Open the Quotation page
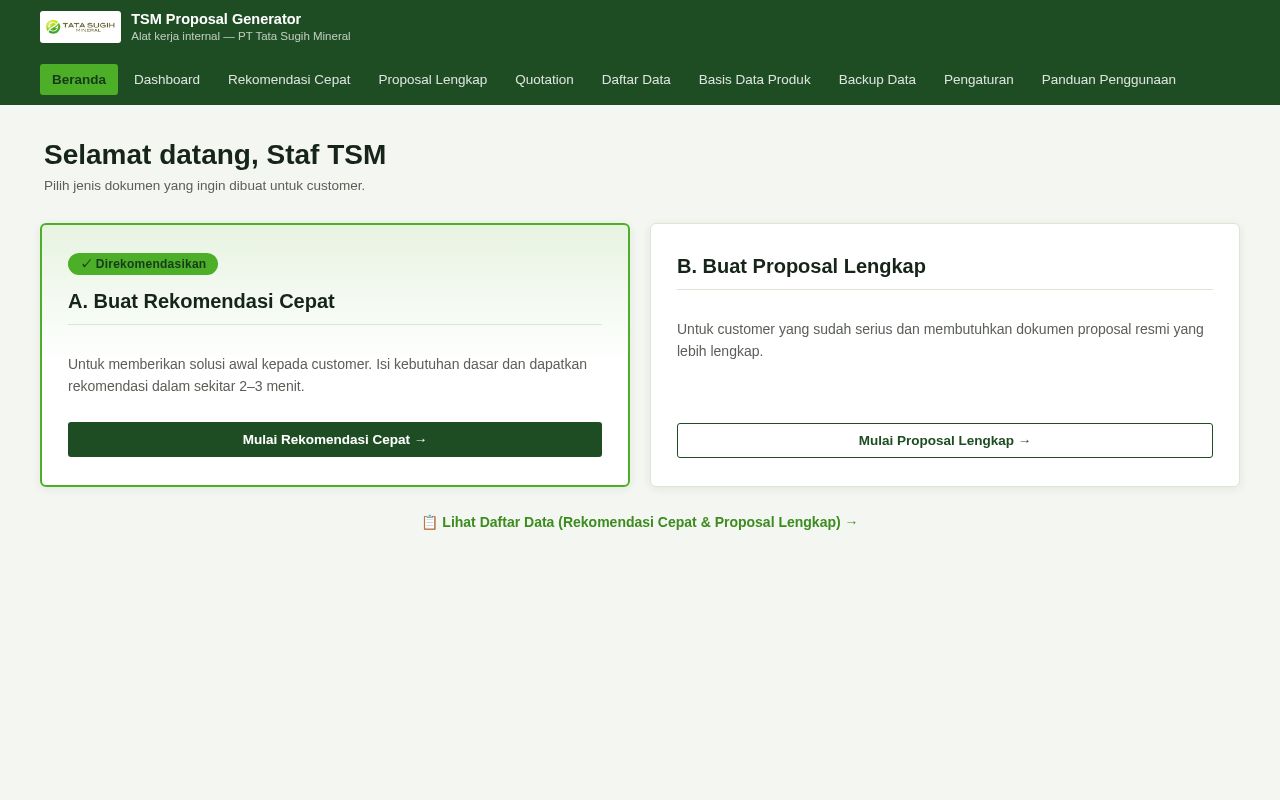This screenshot has height=800, width=1280. 545,80
